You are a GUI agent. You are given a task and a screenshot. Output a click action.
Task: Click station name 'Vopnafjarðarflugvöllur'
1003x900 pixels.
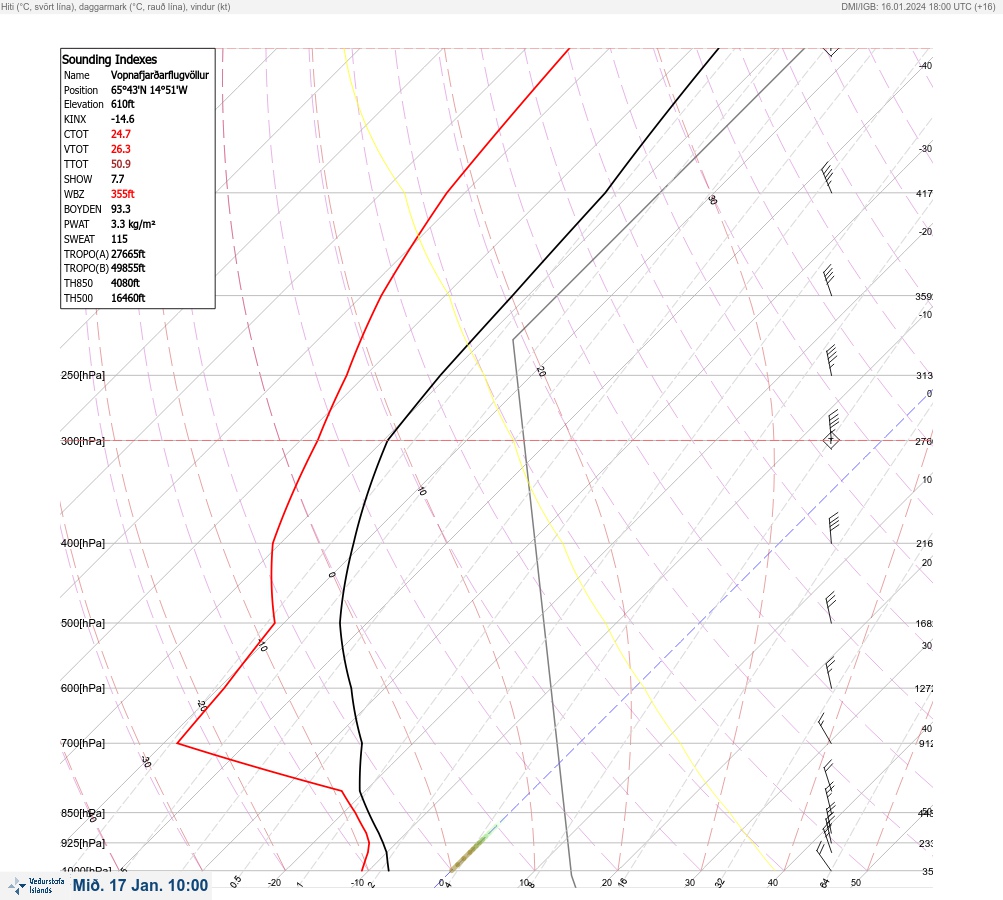160,75
